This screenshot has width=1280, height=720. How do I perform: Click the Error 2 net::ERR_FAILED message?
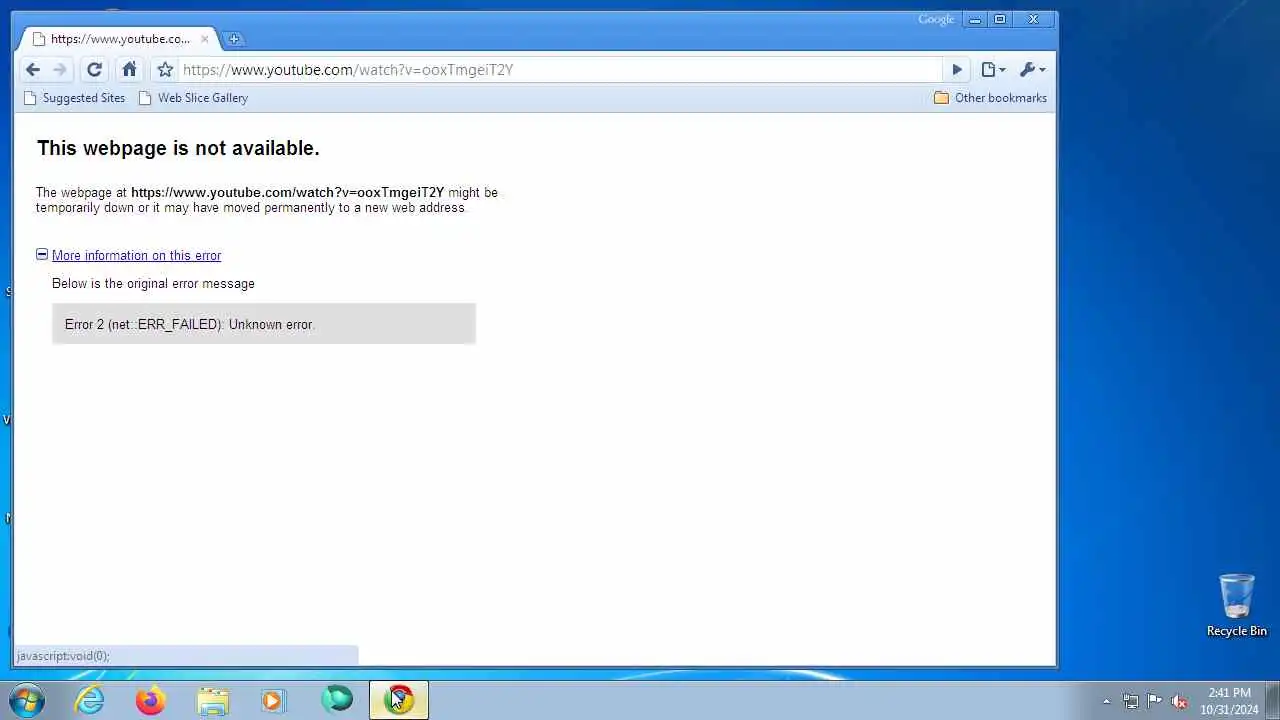click(x=264, y=324)
